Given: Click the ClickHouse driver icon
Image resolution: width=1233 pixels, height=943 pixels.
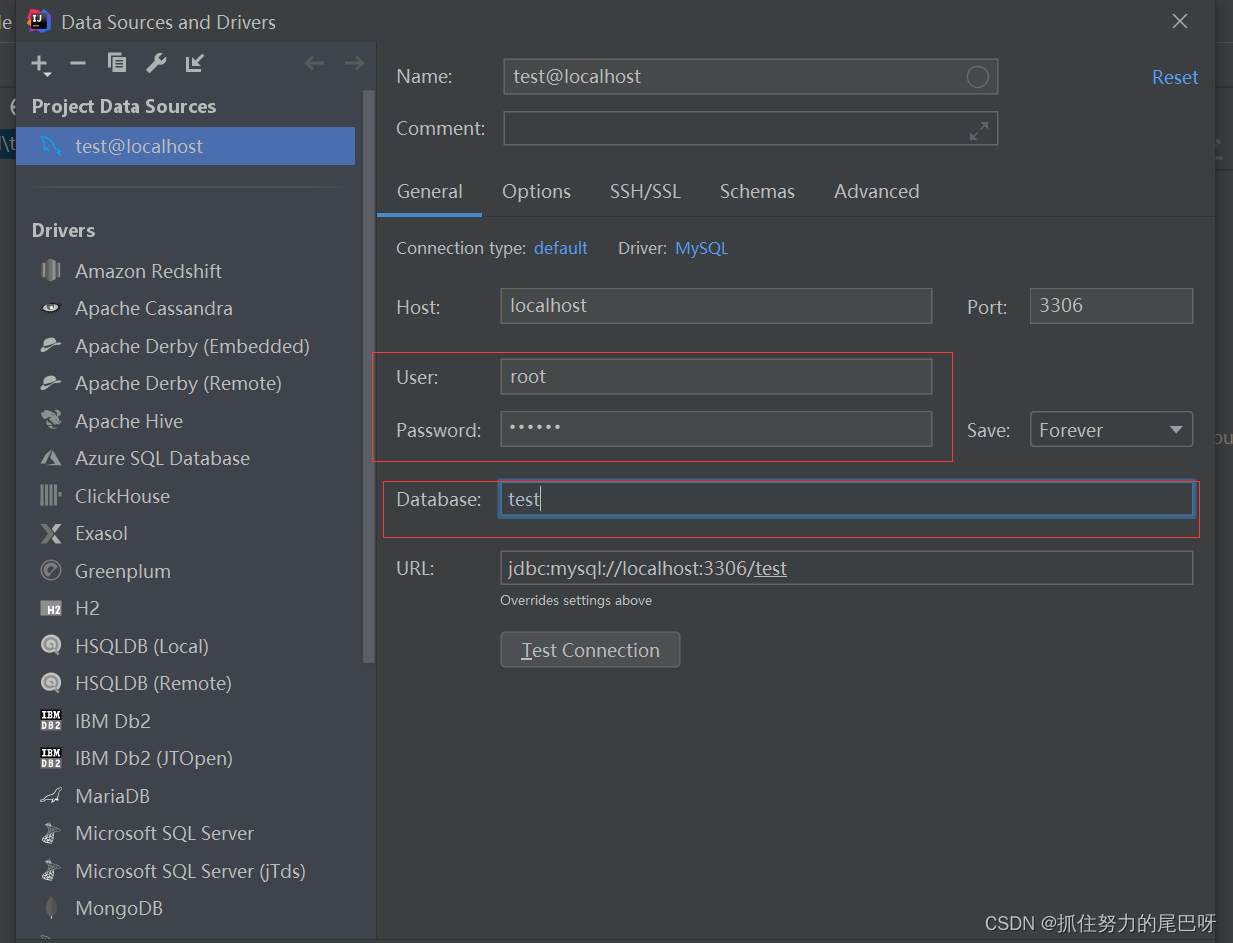Looking at the screenshot, I should point(51,496).
